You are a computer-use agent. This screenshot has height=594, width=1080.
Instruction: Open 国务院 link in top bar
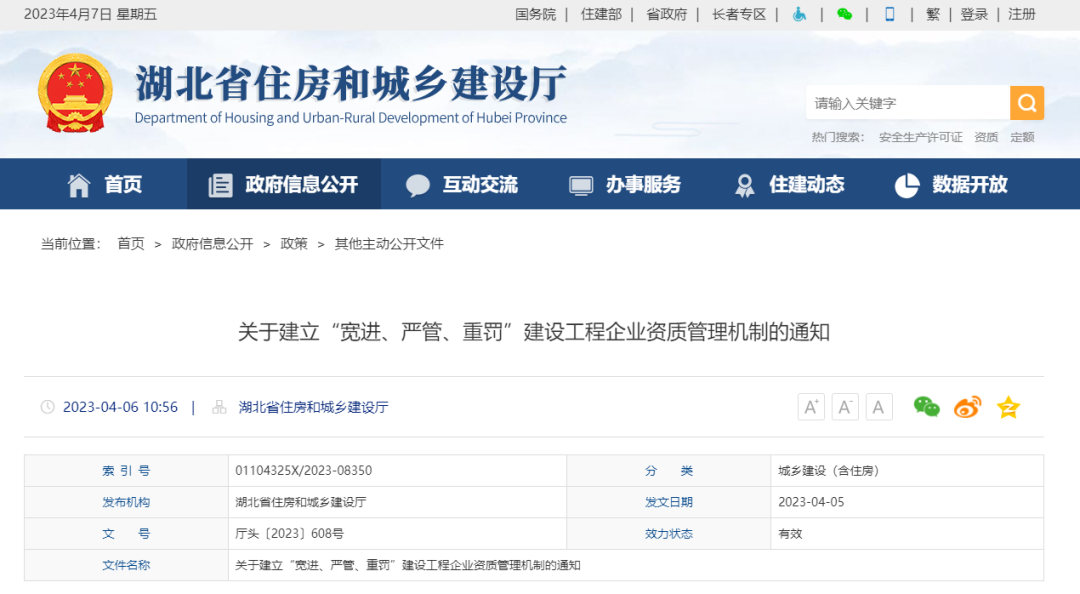point(535,14)
